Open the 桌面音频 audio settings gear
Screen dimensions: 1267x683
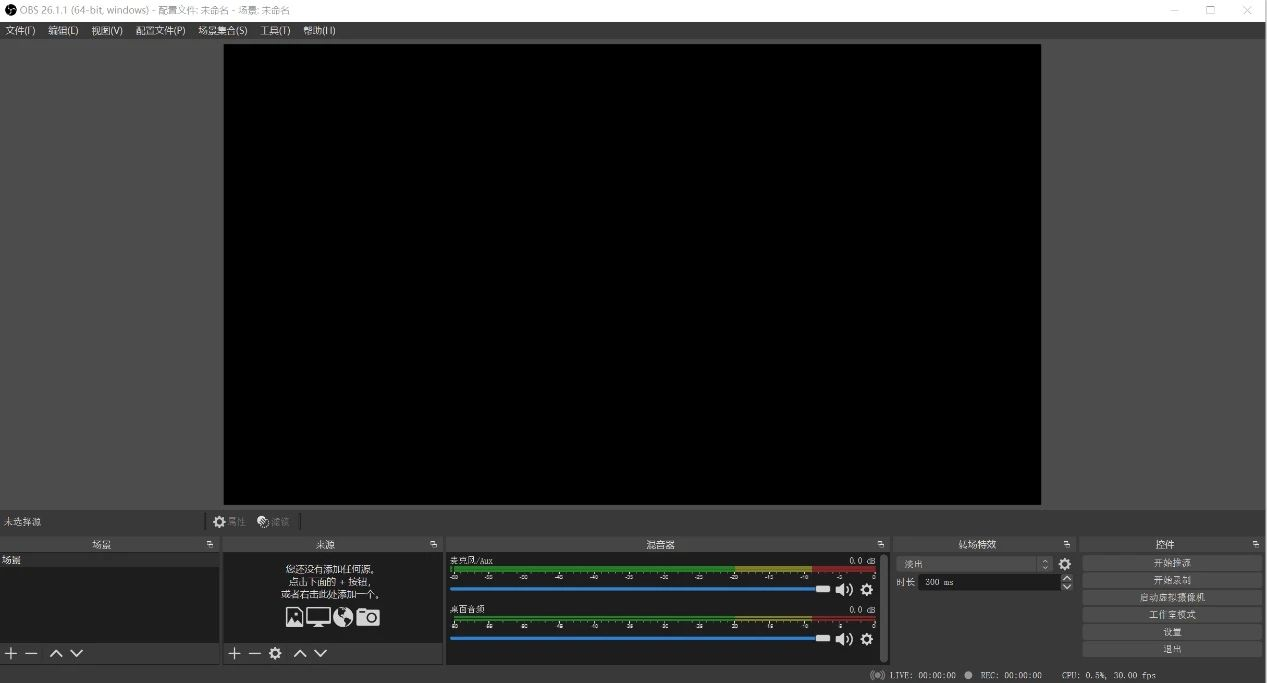click(866, 639)
